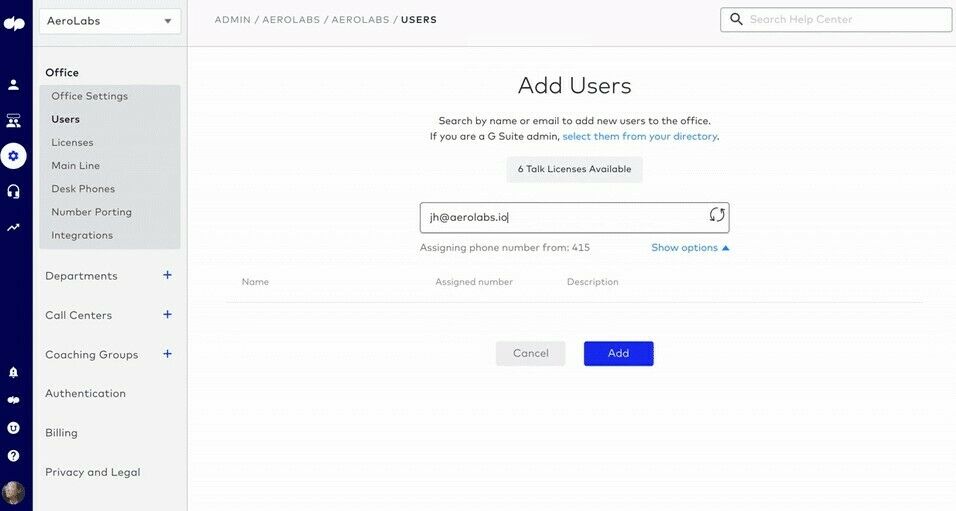
Task: Click the Assigned number column header
Action: [474, 282]
